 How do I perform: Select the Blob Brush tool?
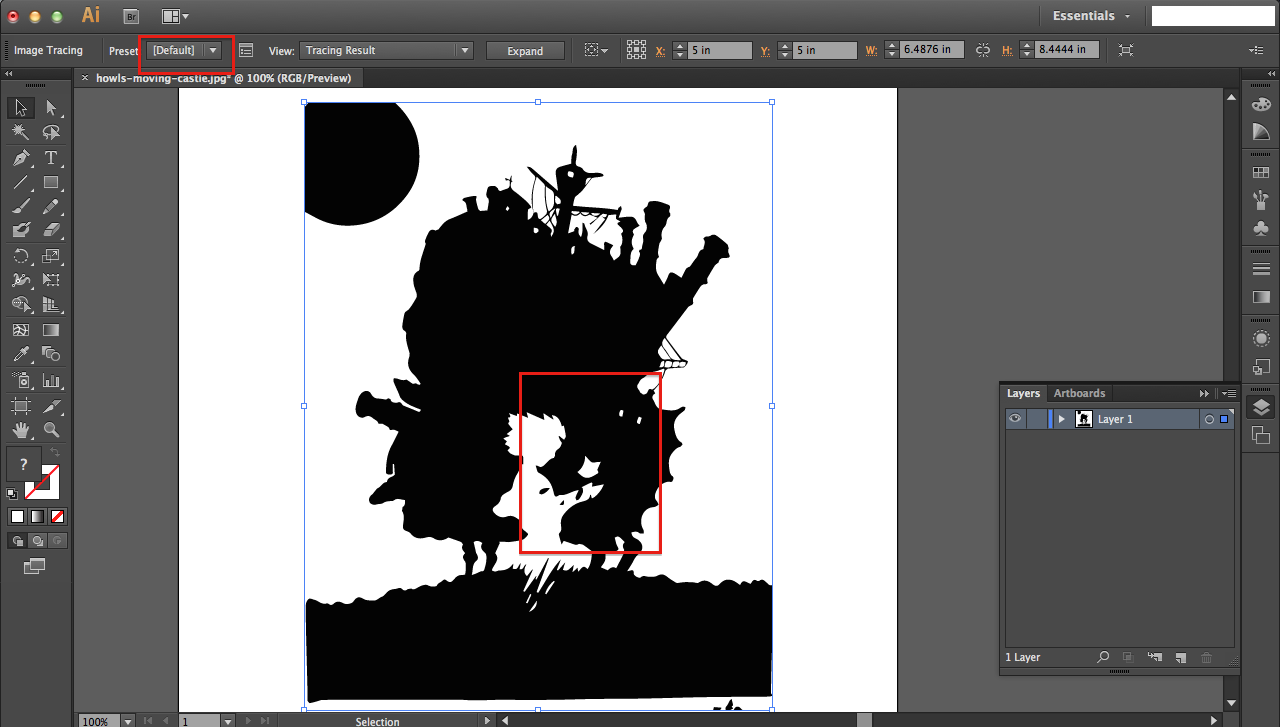[21, 230]
